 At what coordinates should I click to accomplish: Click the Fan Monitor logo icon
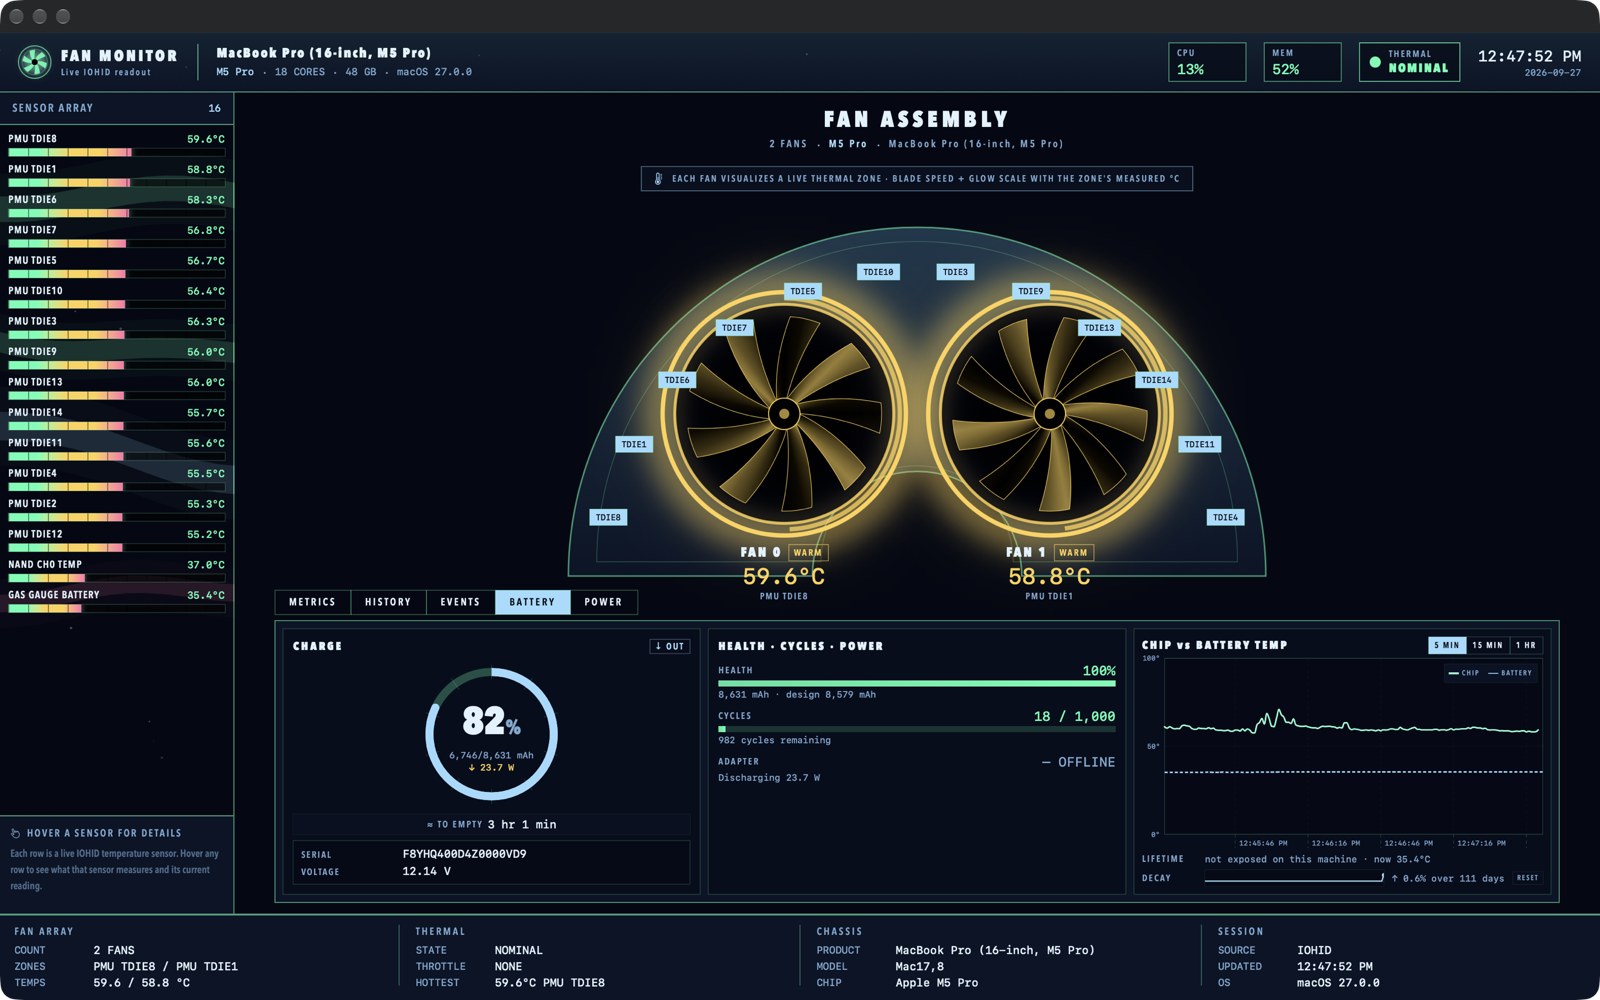tap(34, 62)
